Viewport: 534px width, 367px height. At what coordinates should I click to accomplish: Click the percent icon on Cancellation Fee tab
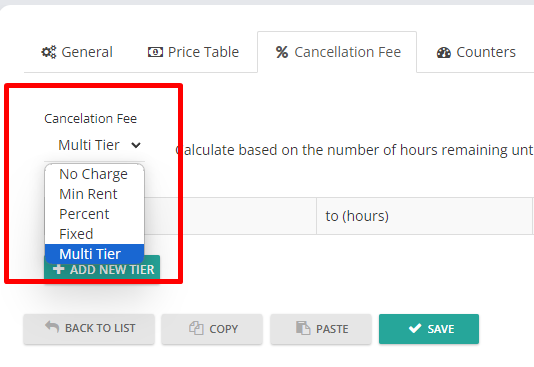coord(282,52)
